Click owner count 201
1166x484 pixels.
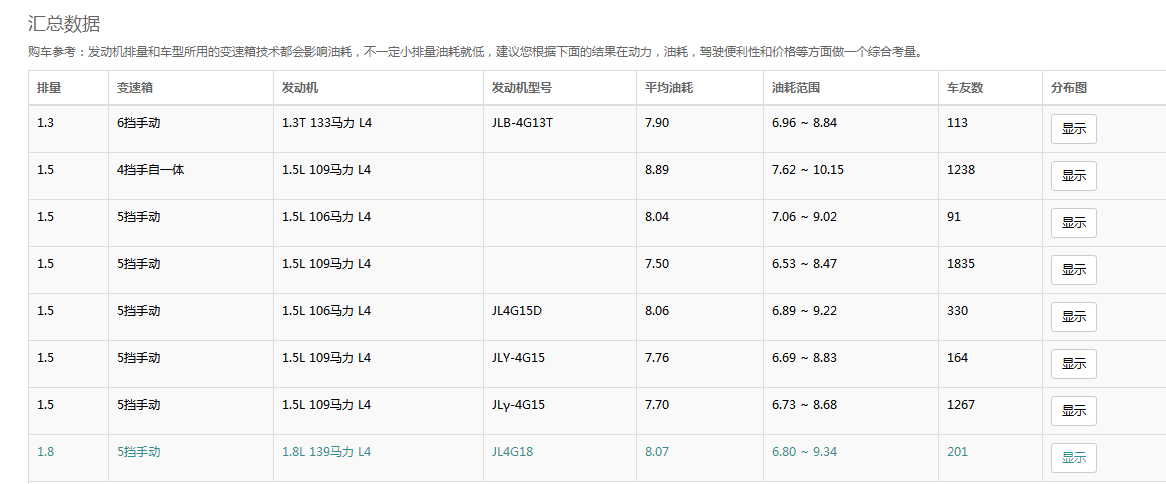[x=957, y=452]
